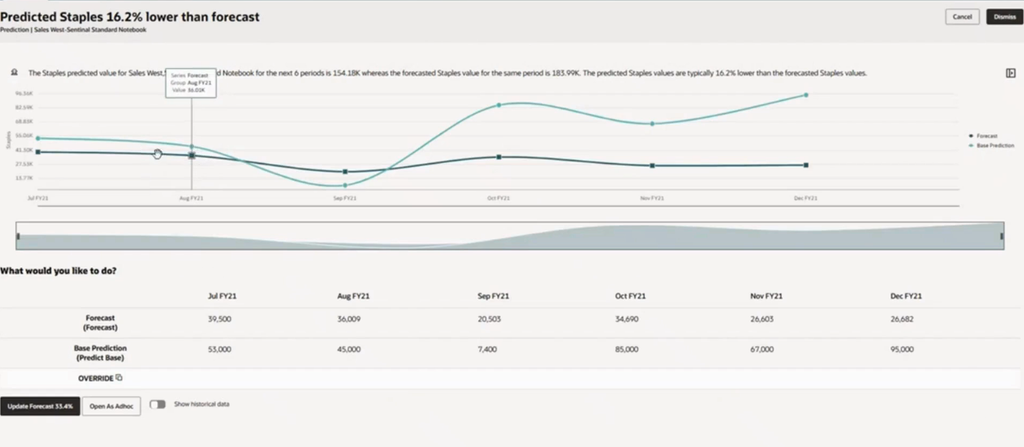Click Base Prediction value 67,000
The image size is (1024, 447).
pos(762,350)
